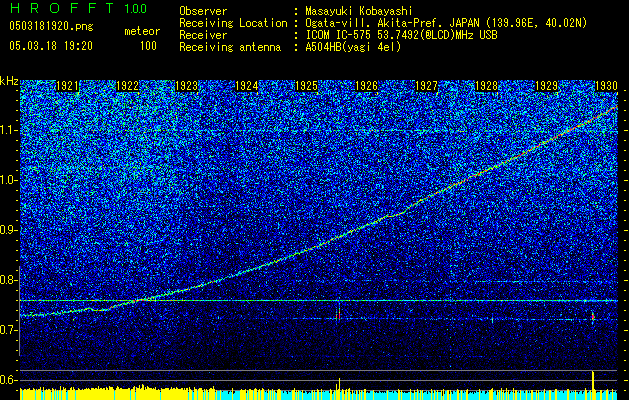Click the 1929 time marker
This screenshot has width=629, height=400.
tap(546, 86)
